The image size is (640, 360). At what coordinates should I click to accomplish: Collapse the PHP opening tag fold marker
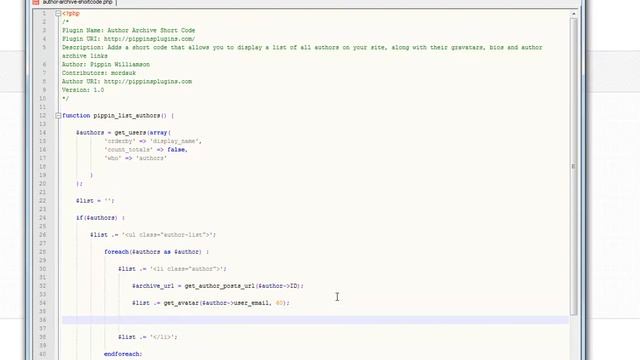tap(58, 13)
